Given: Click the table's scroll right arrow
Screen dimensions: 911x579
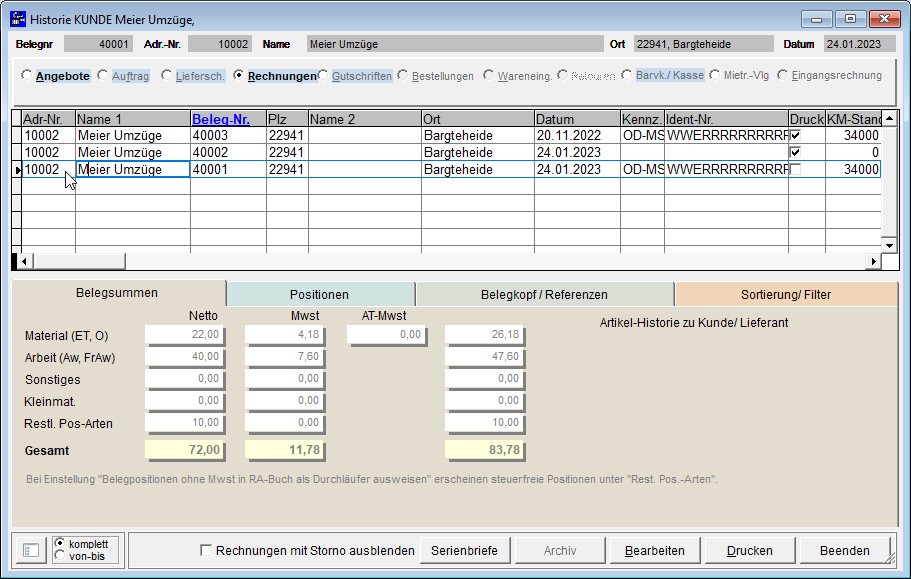Looking at the screenshot, I should click(x=873, y=261).
